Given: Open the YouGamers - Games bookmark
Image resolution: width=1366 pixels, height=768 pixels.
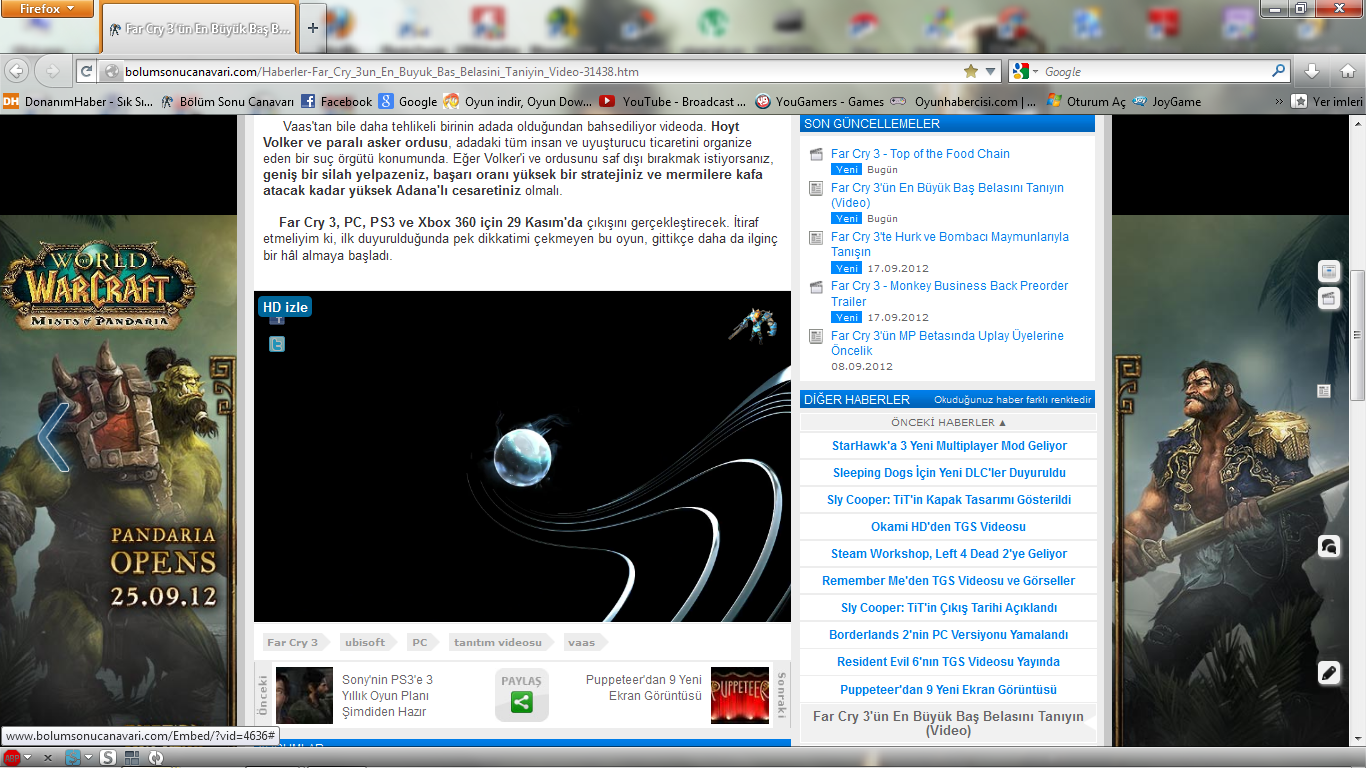Looking at the screenshot, I should click(820, 101).
